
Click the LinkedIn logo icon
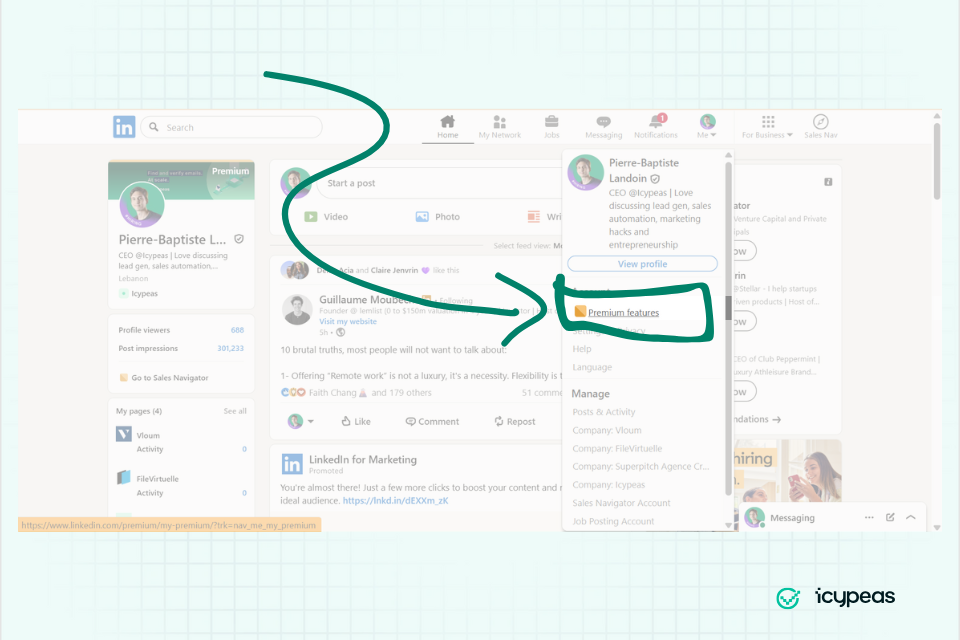tap(124, 127)
